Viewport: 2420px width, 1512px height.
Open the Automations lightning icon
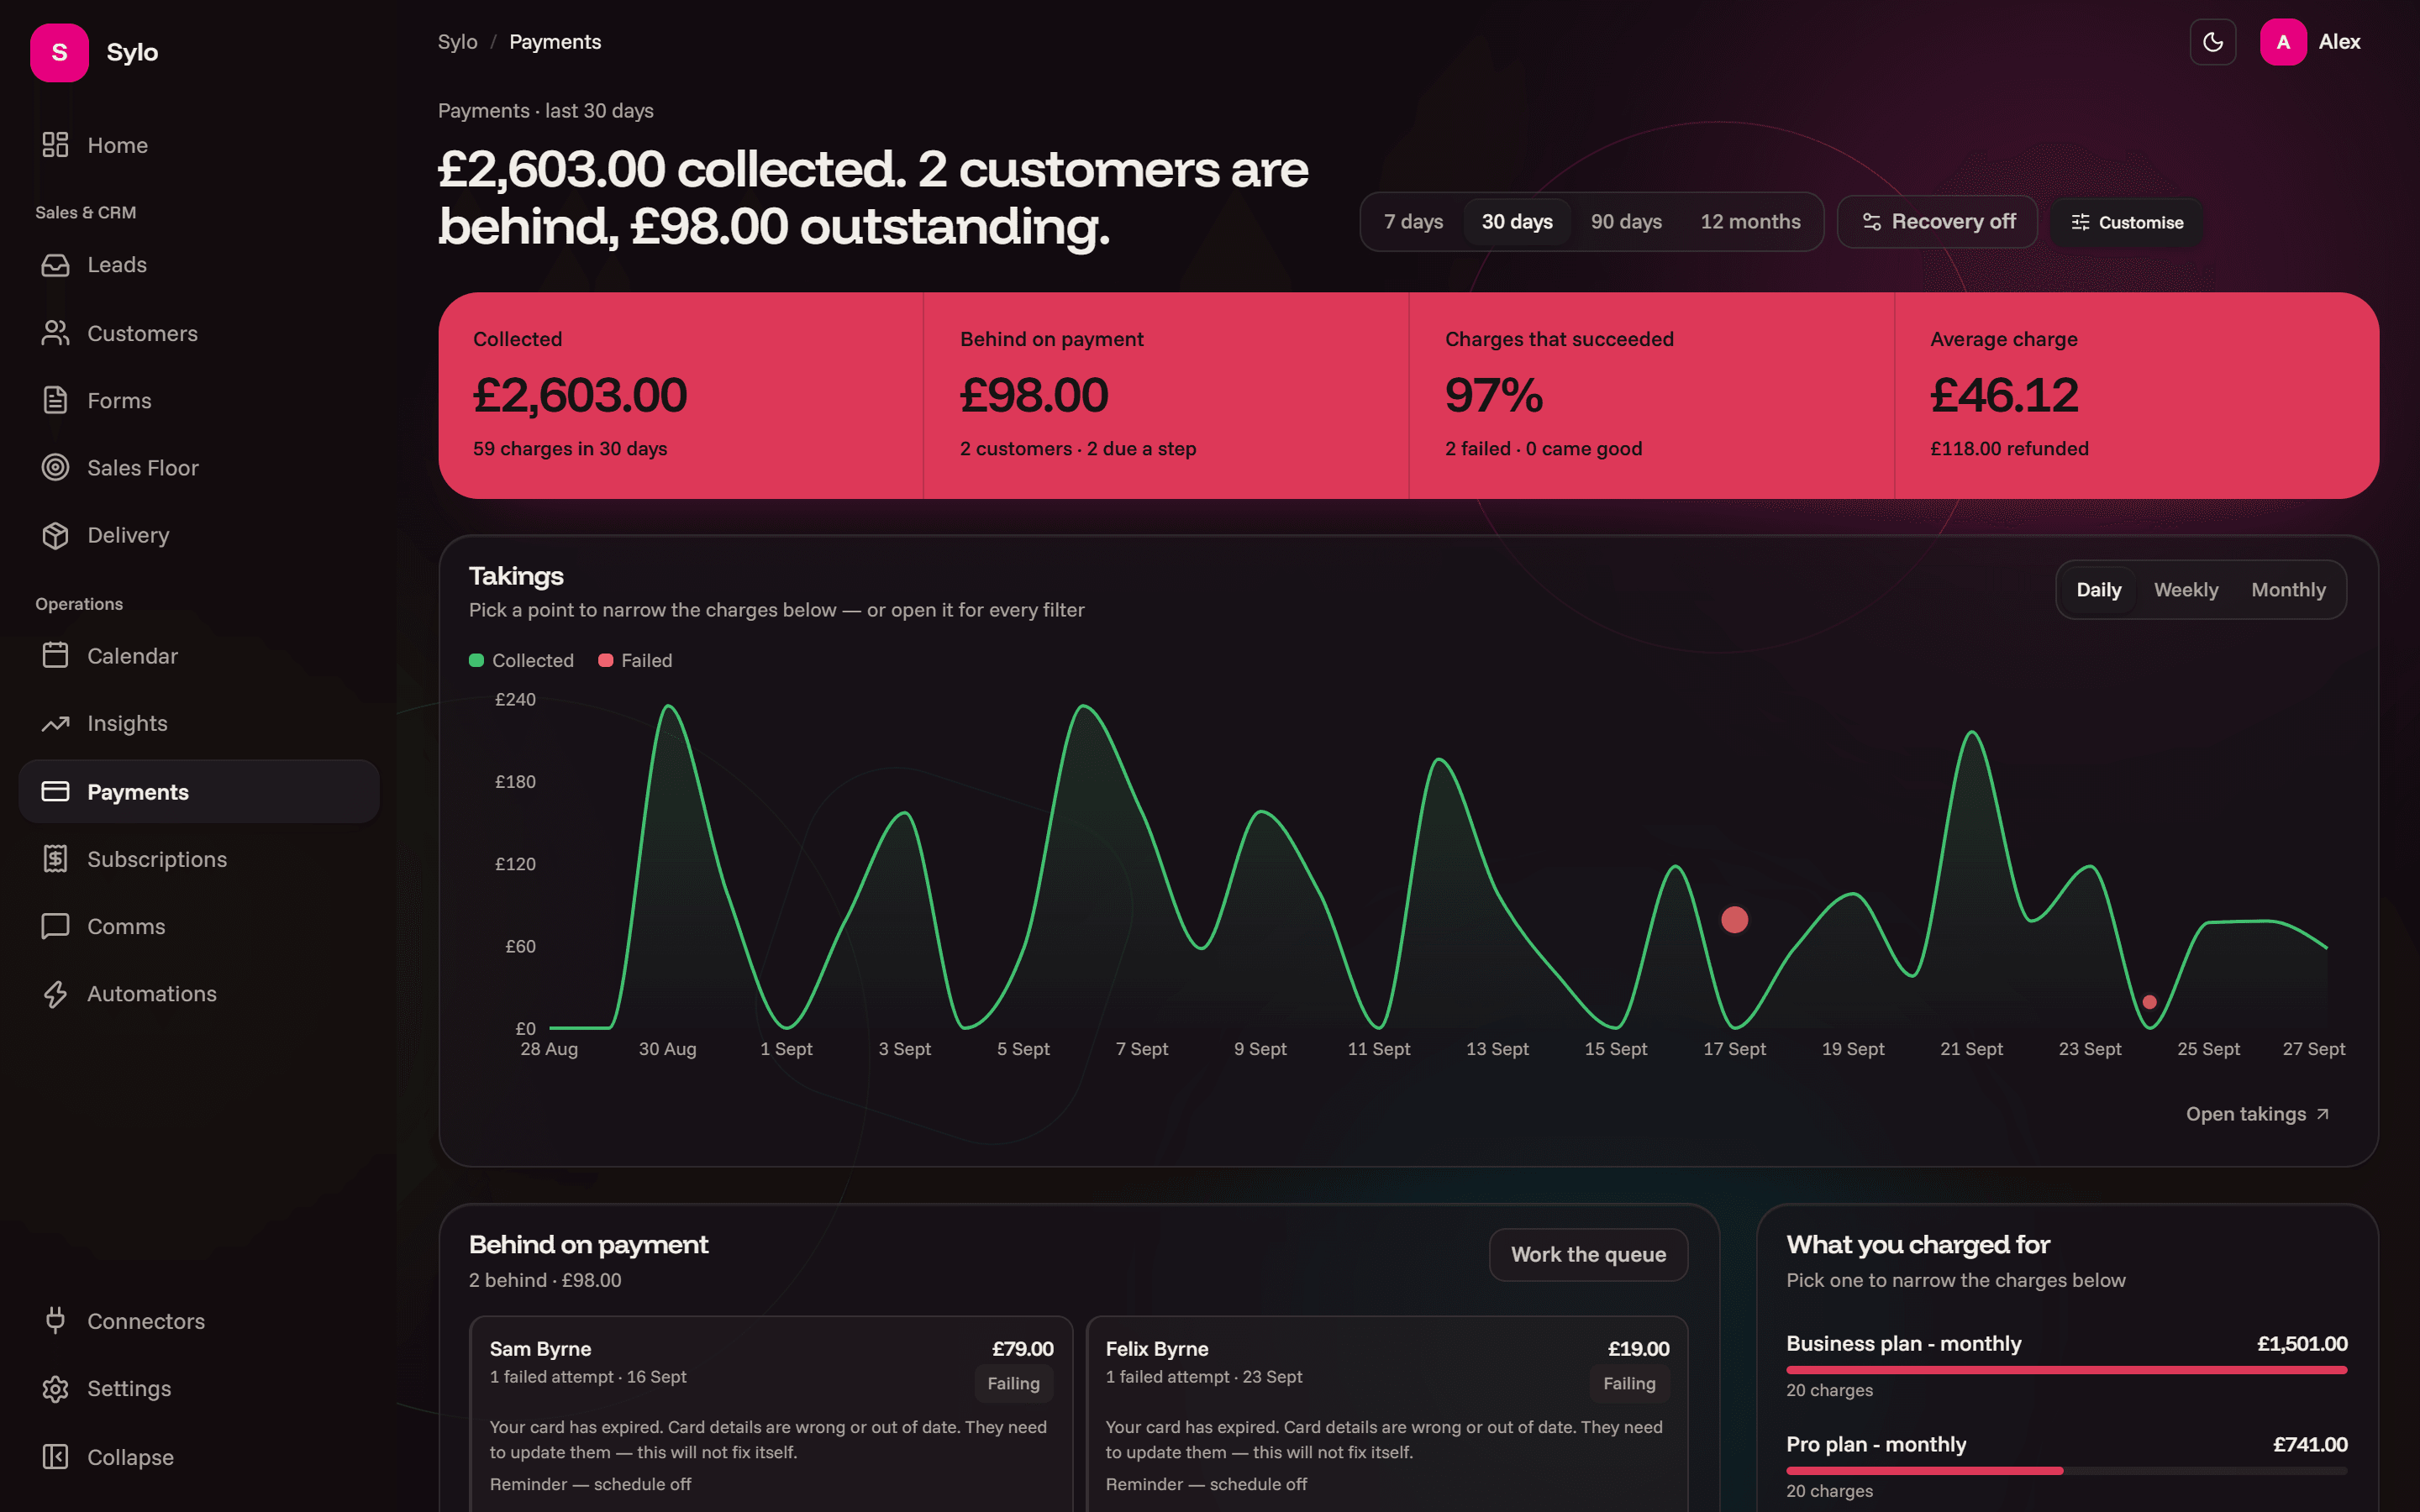(x=55, y=994)
